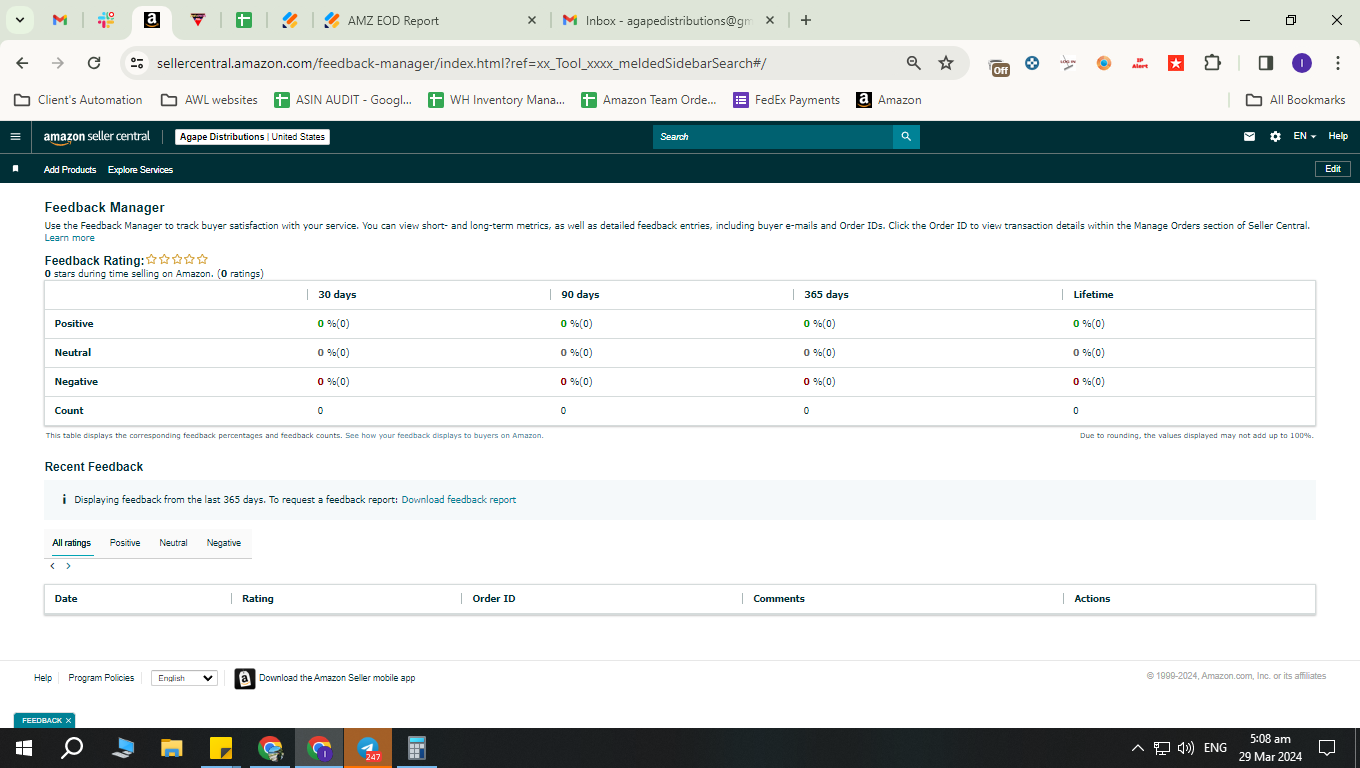
Task: Select the Negative feedback tab
Action: (x=224, y=543)
